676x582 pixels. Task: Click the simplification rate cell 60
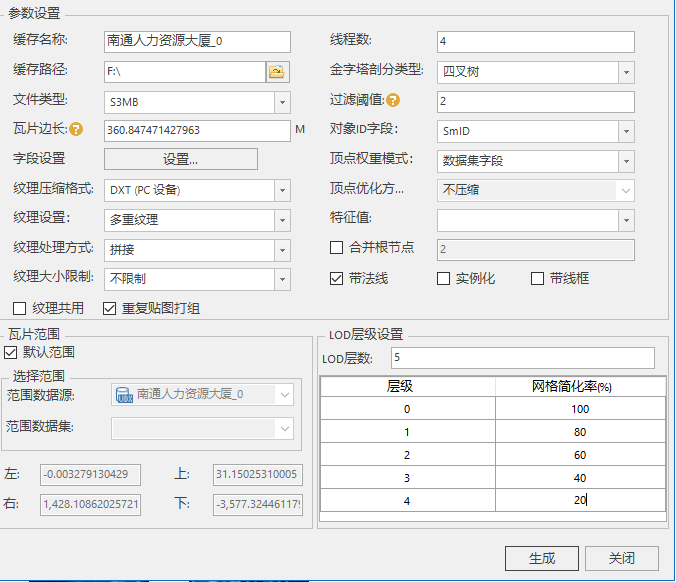tap(580, 454)
